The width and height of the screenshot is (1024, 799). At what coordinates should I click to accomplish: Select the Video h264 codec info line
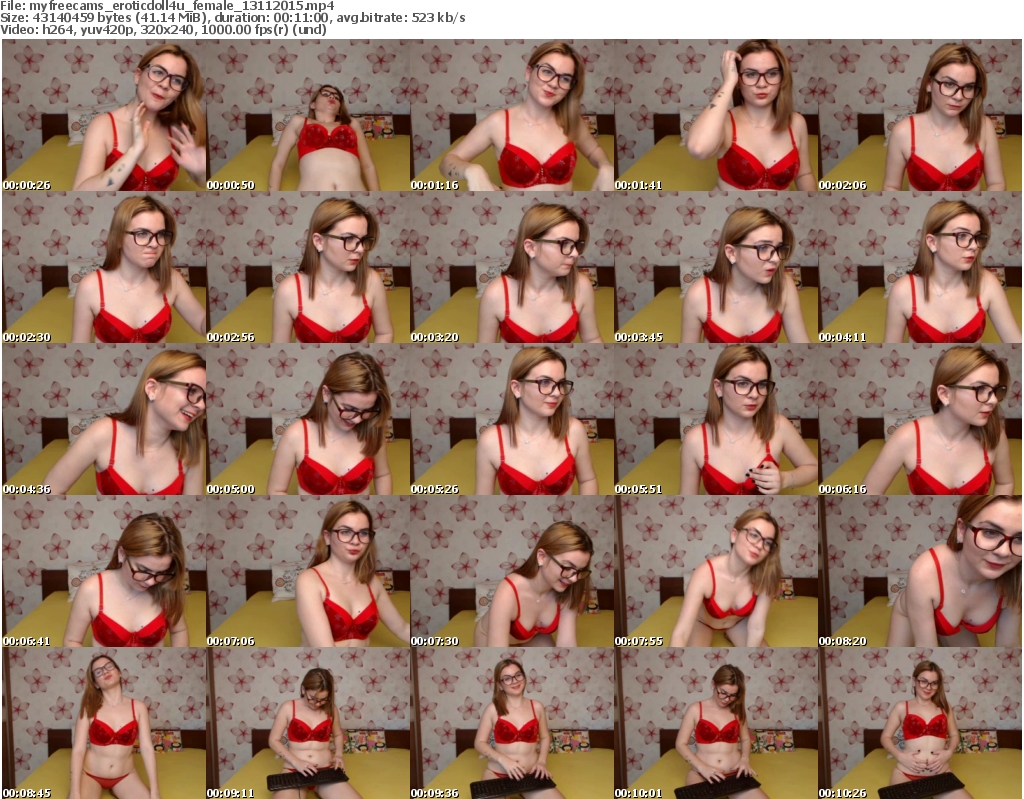(x=163, y=29)
